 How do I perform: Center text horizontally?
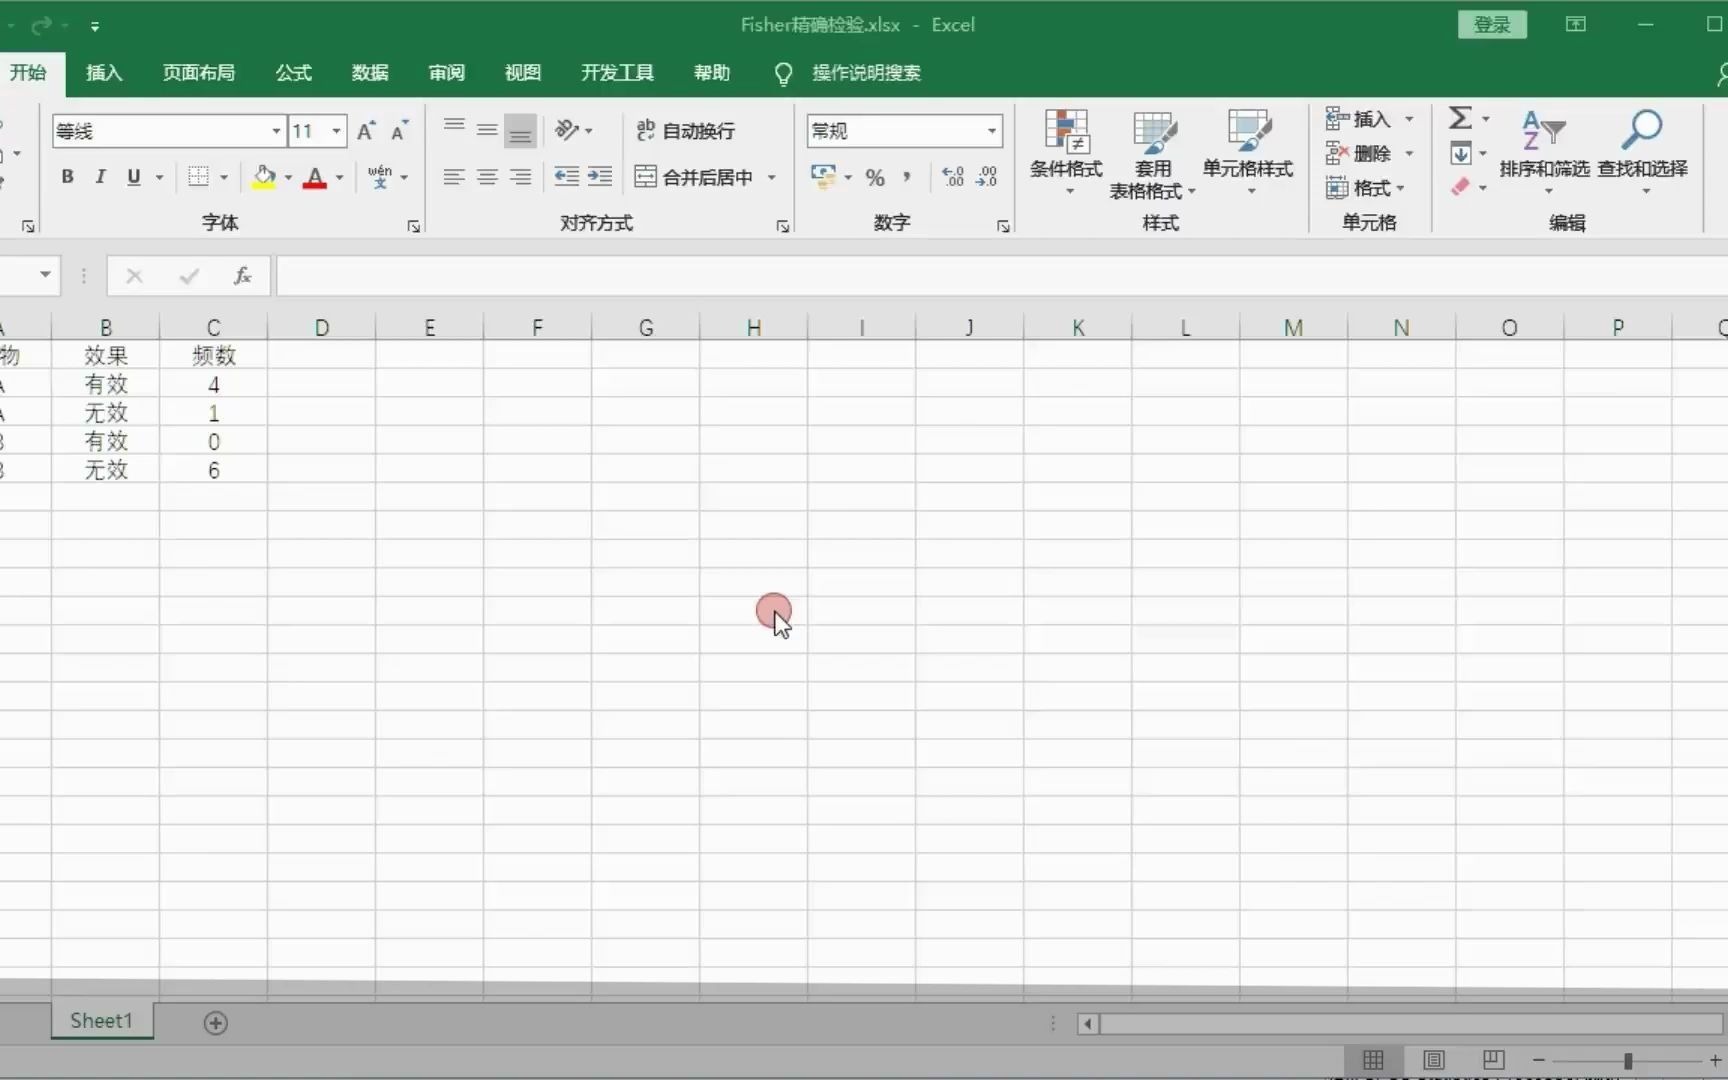click(x=487, y=177)
